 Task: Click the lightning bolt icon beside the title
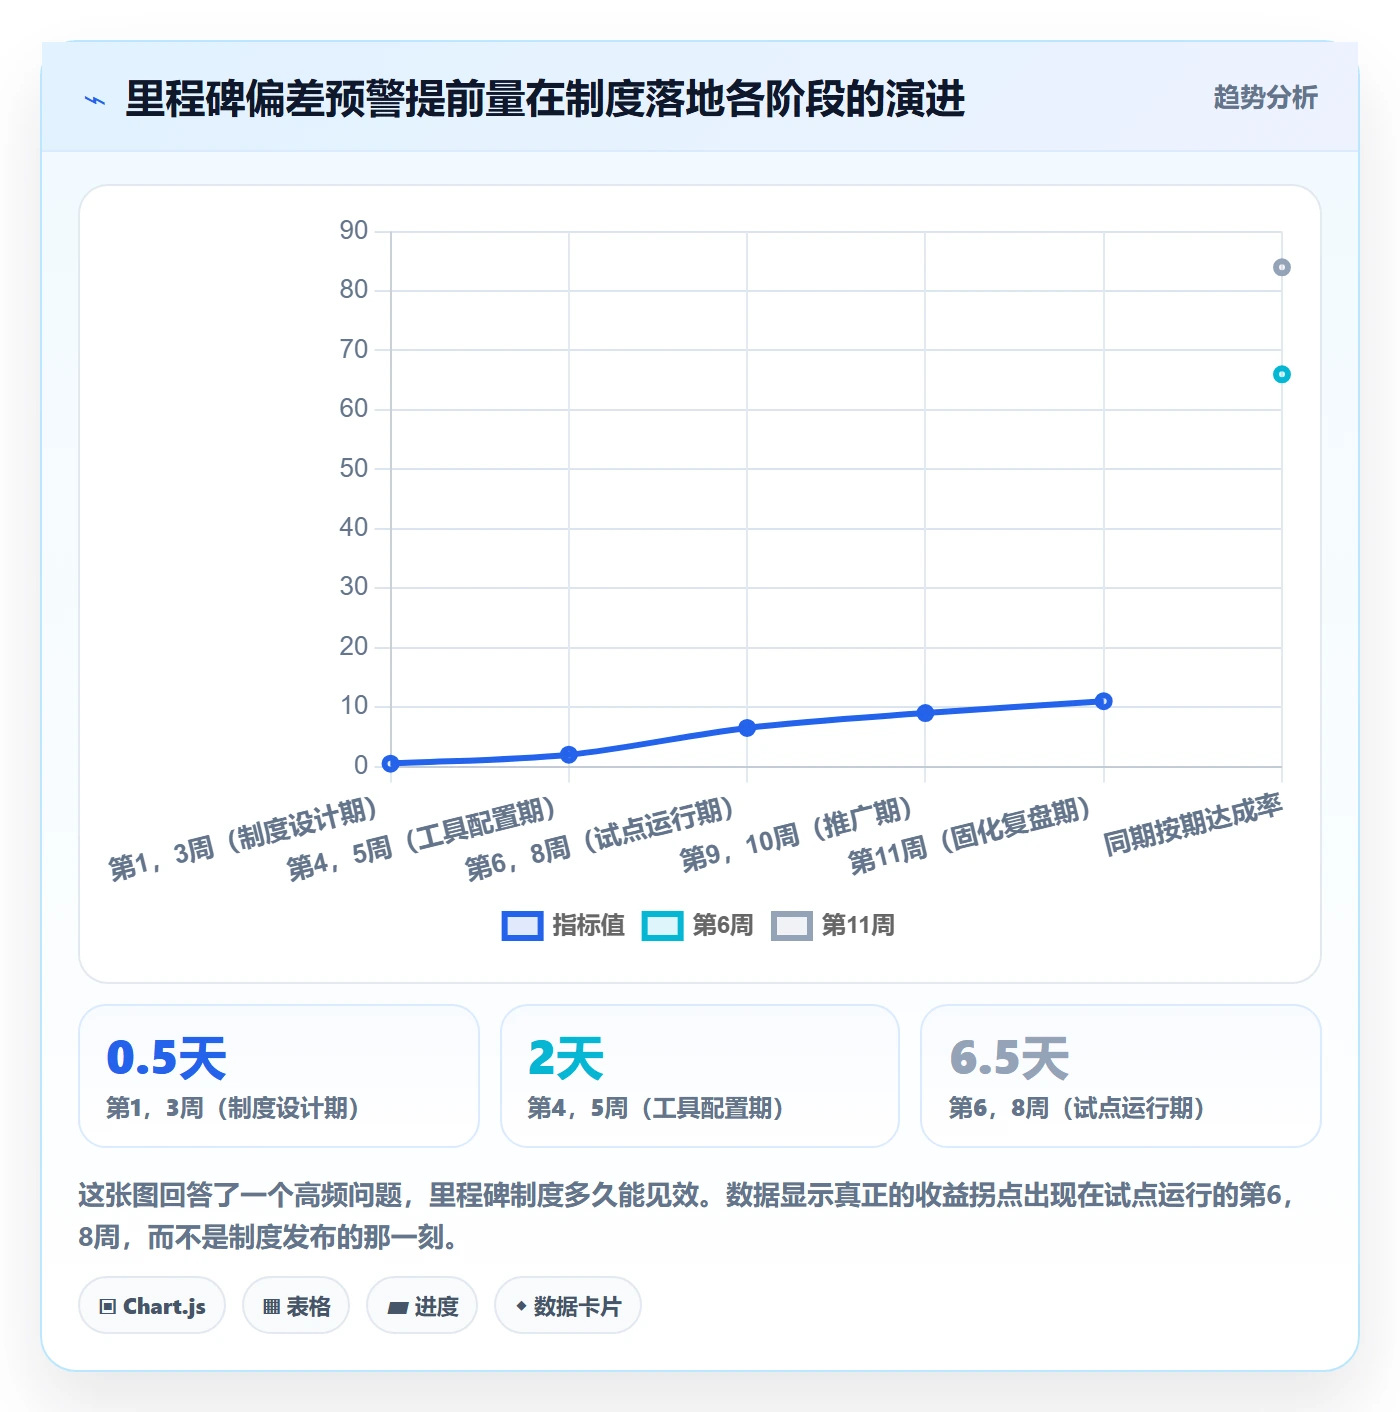pyautogui.click(x=95, y=100)
